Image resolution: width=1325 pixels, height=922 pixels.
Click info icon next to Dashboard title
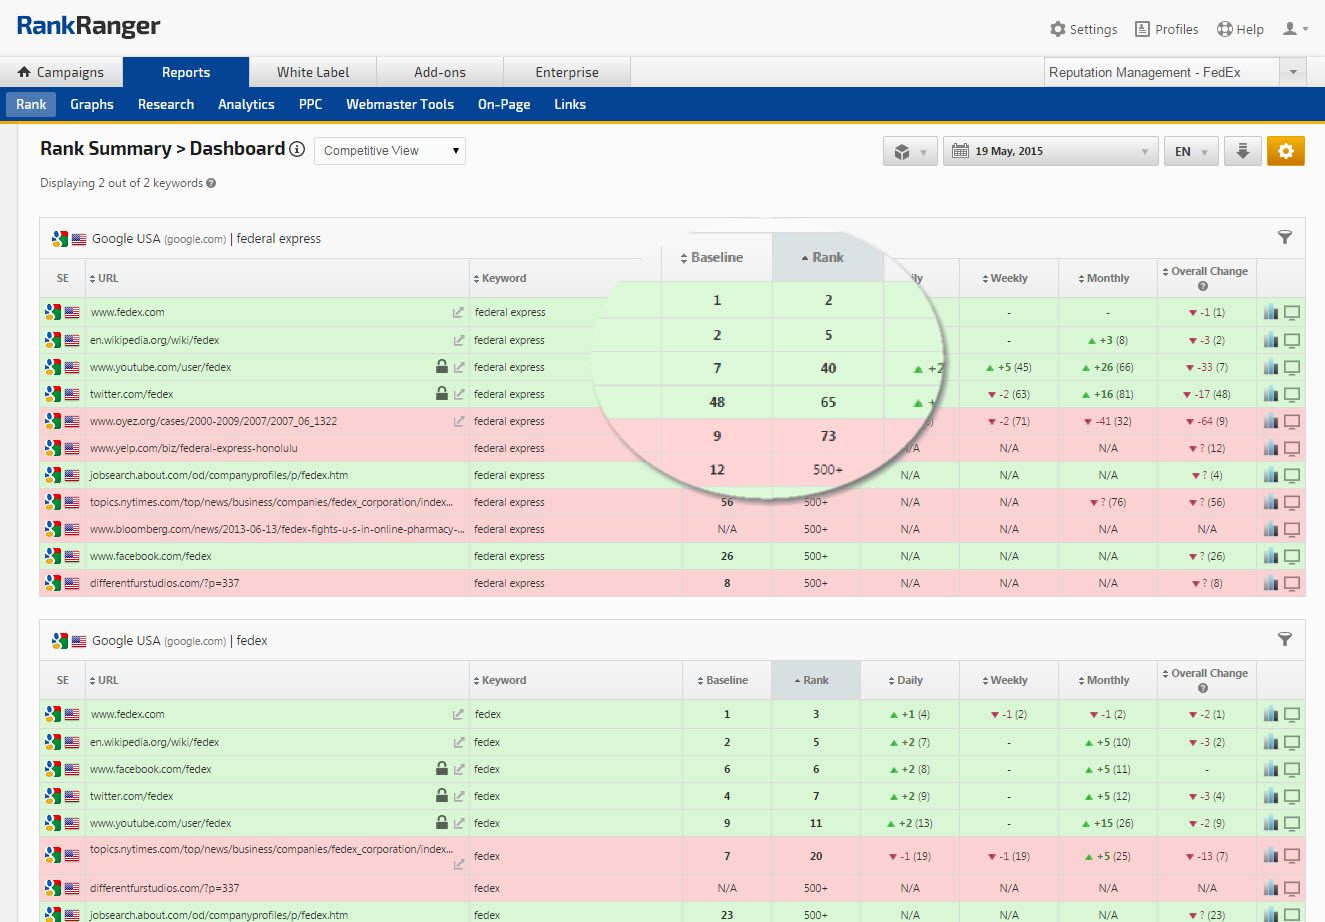point(297,149)
